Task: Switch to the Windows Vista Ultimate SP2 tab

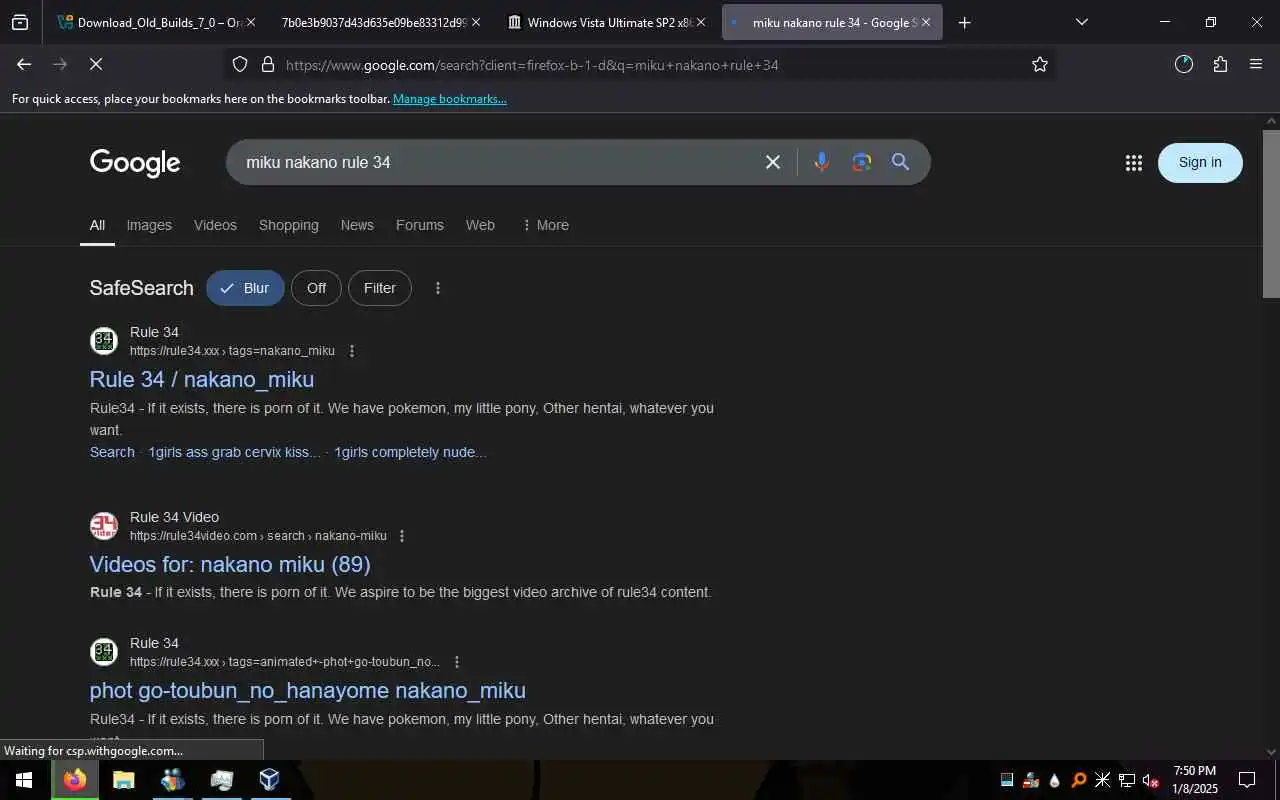Action: pyautogui.click(x=605, y=22)
